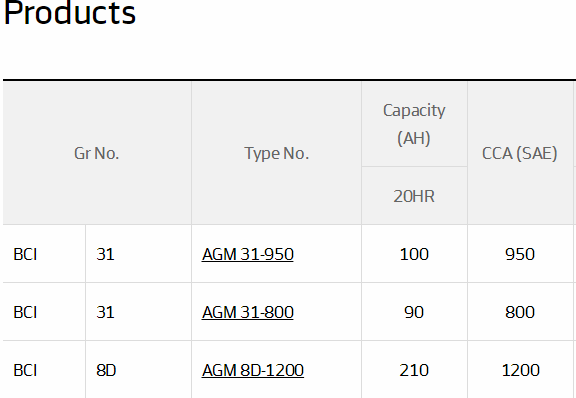Click the Gr No. column header
This screenshot has height=398, width=576.
[x=97, y=153]
